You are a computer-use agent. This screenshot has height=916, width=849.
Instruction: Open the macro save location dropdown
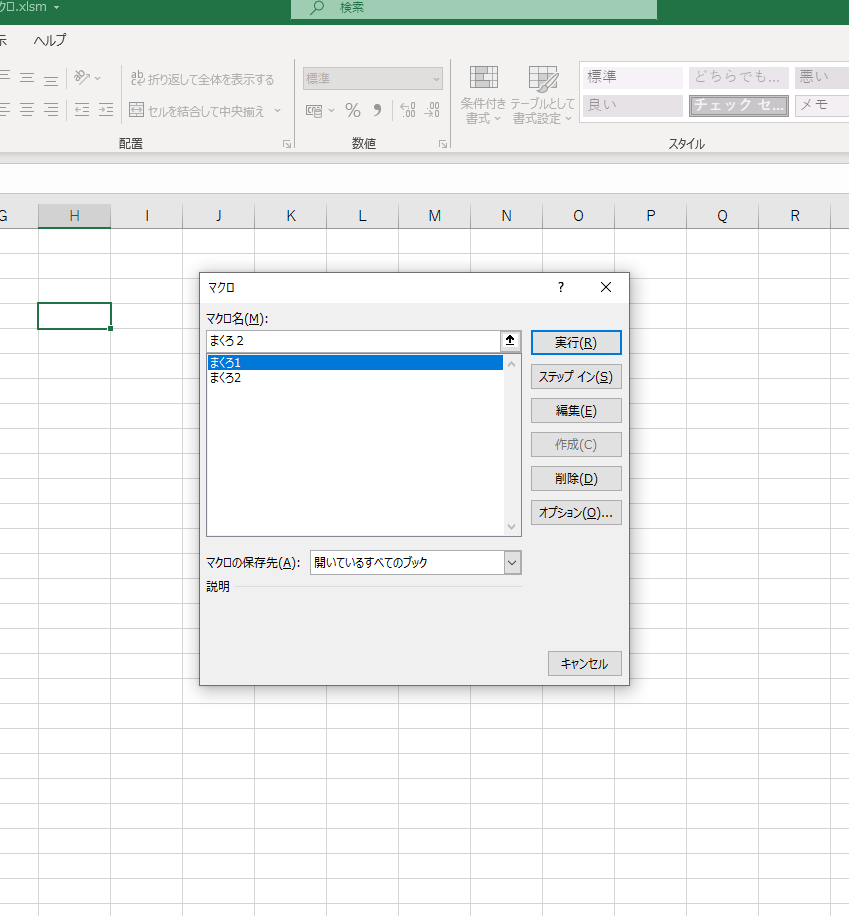point(512,563)
